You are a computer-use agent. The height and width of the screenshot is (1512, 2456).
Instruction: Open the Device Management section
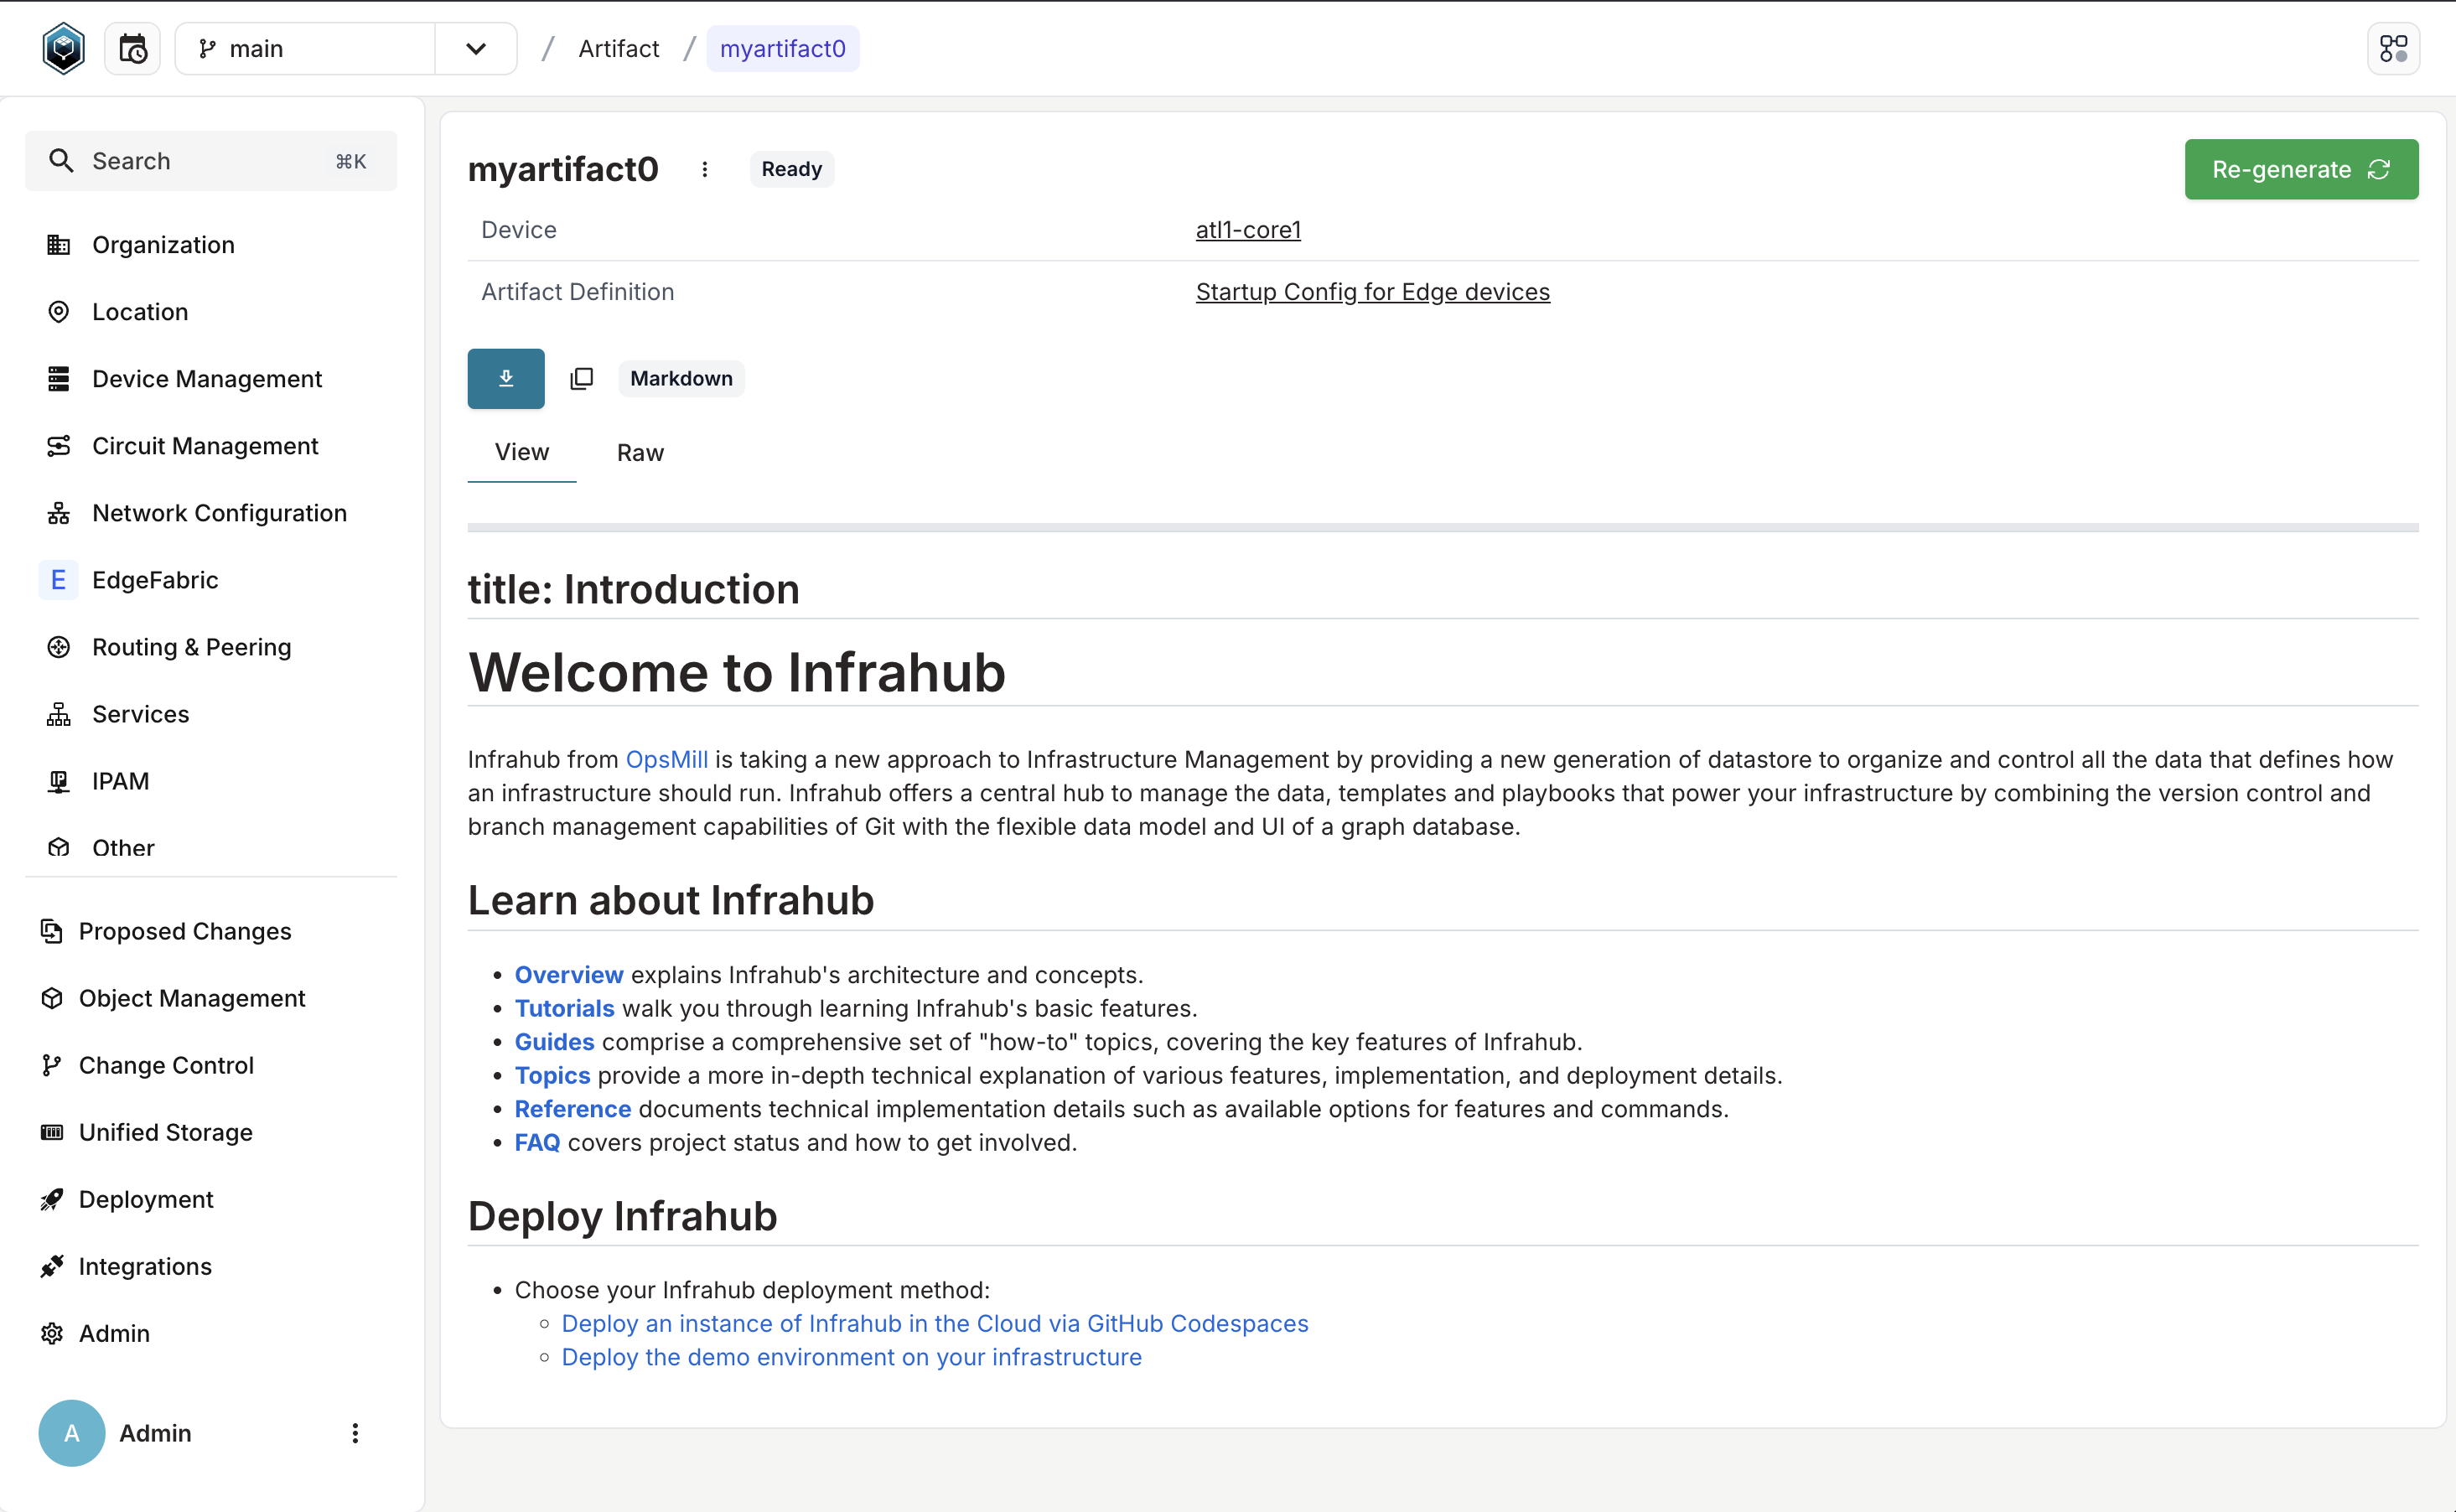pos(207,378)
